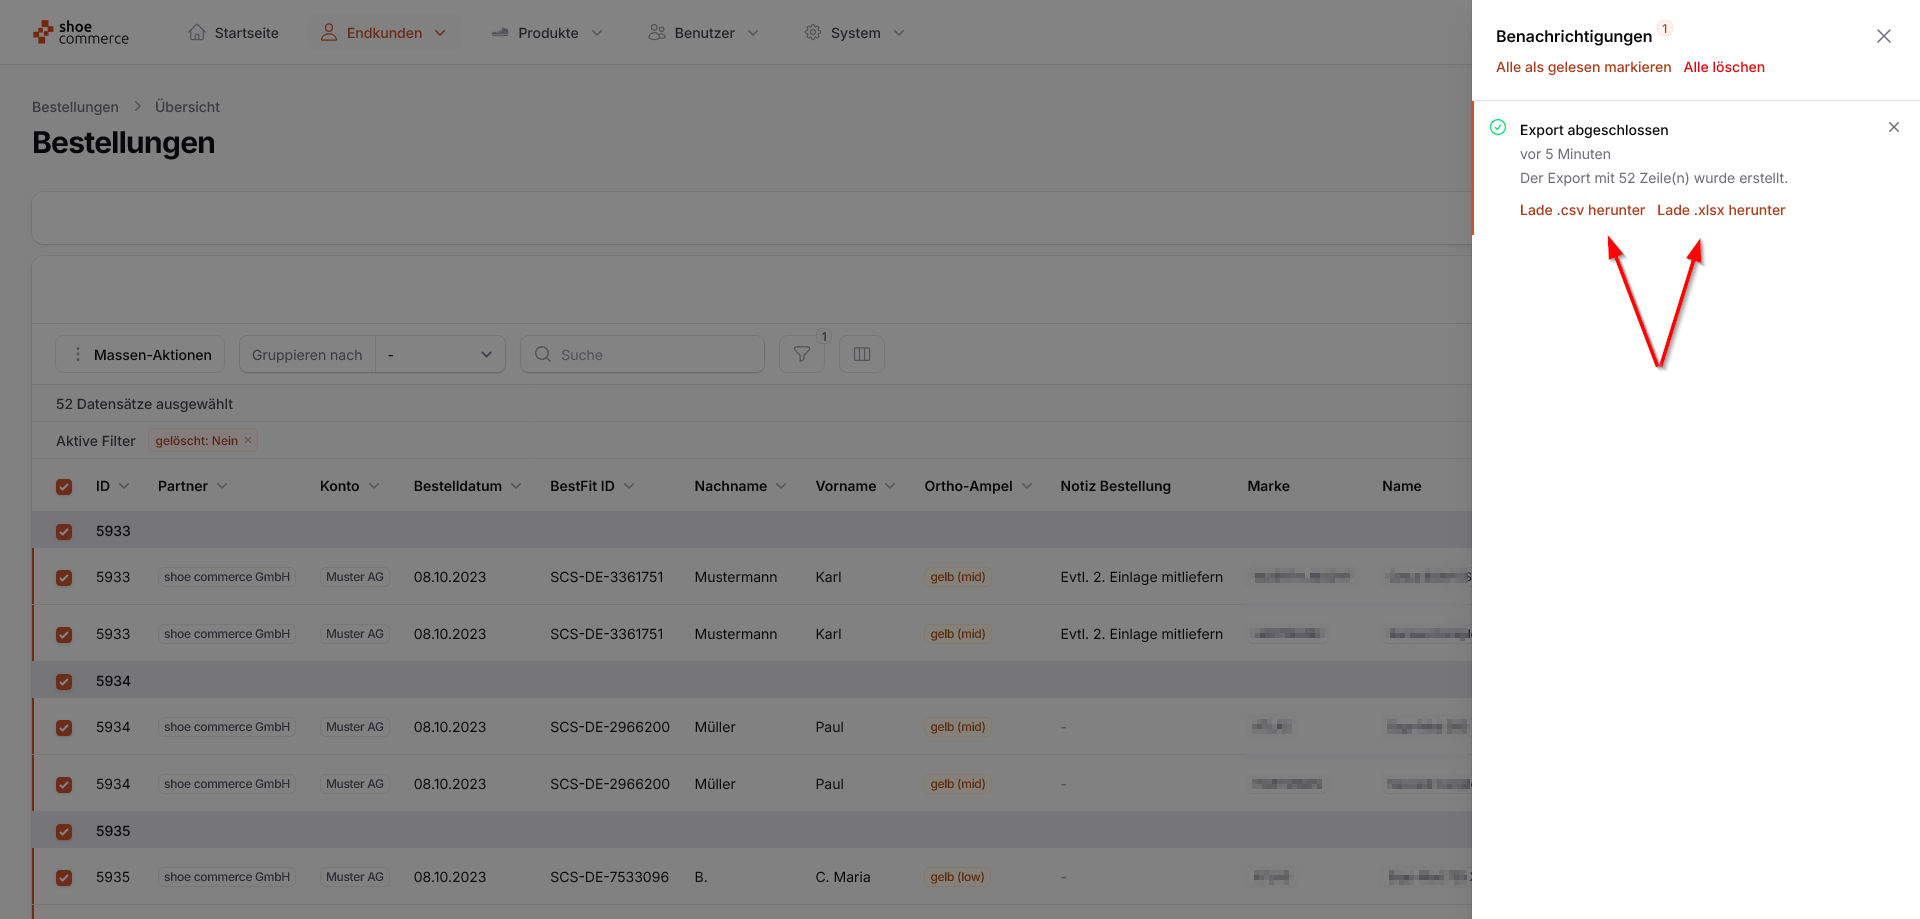This screenshot has height=919, width=1920.
Task: Open the column layout icon button
Action: click(x=862, y=354)
